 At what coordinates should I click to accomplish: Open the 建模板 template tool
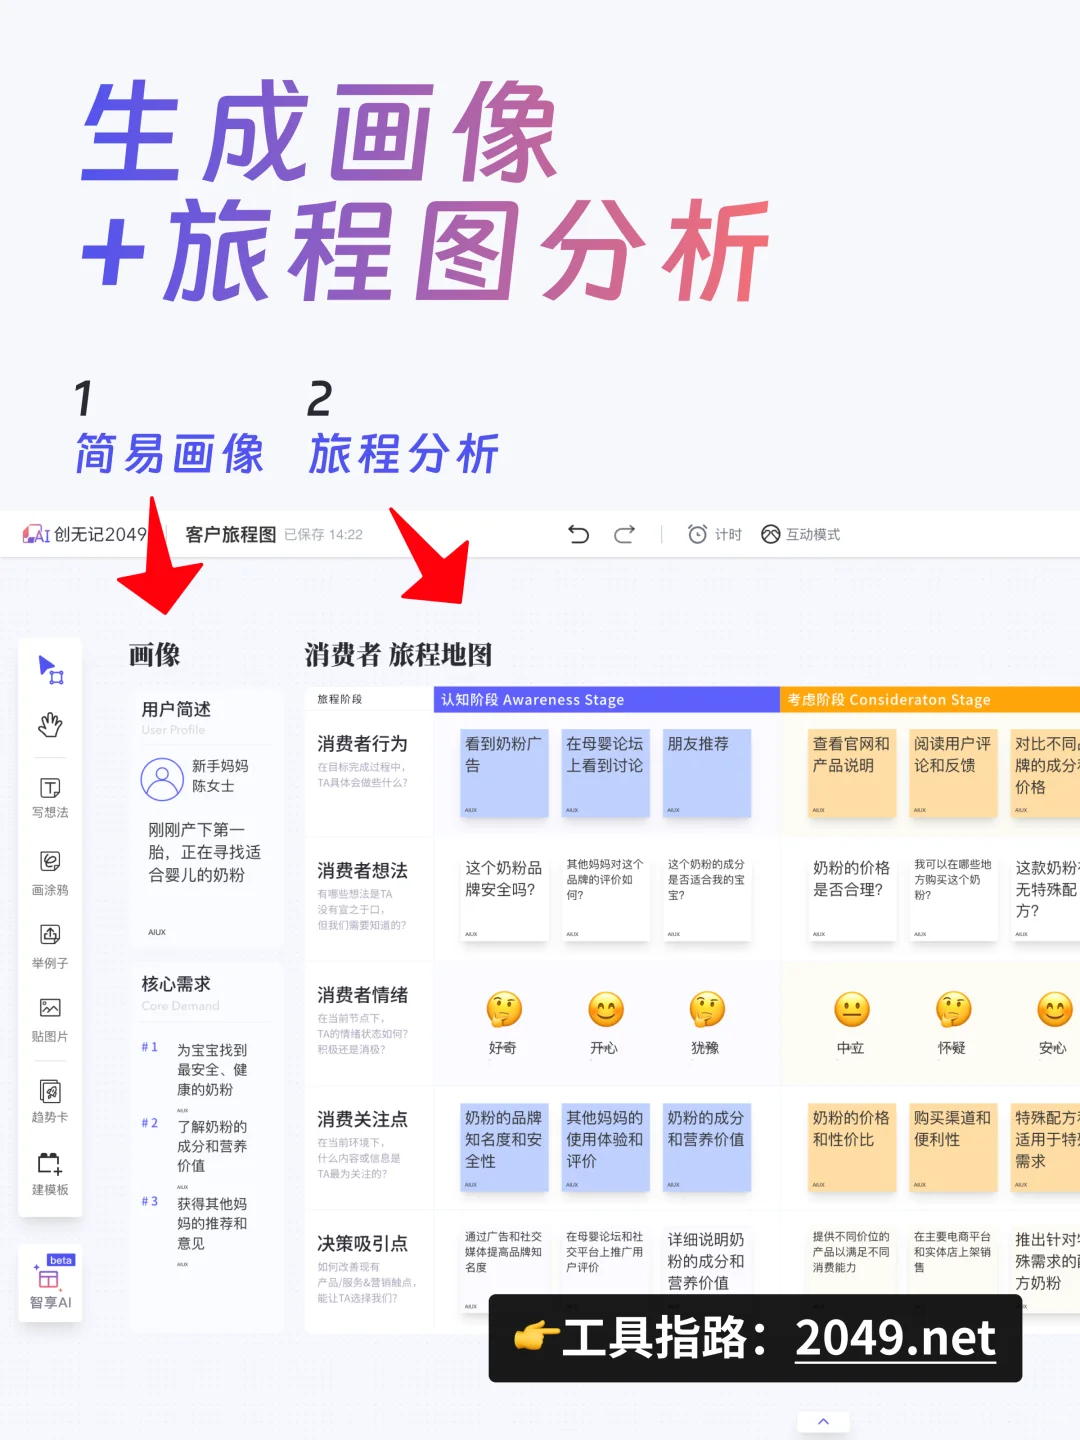50,1174
